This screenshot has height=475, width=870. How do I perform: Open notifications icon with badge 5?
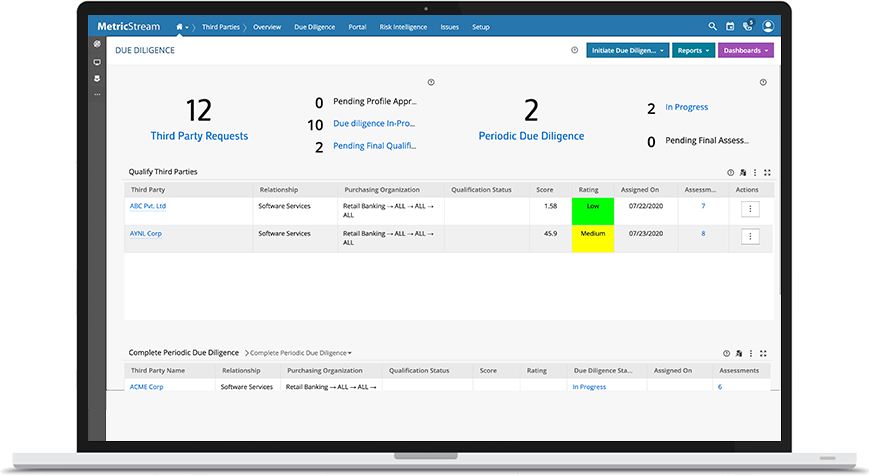(x=748, y=26)
